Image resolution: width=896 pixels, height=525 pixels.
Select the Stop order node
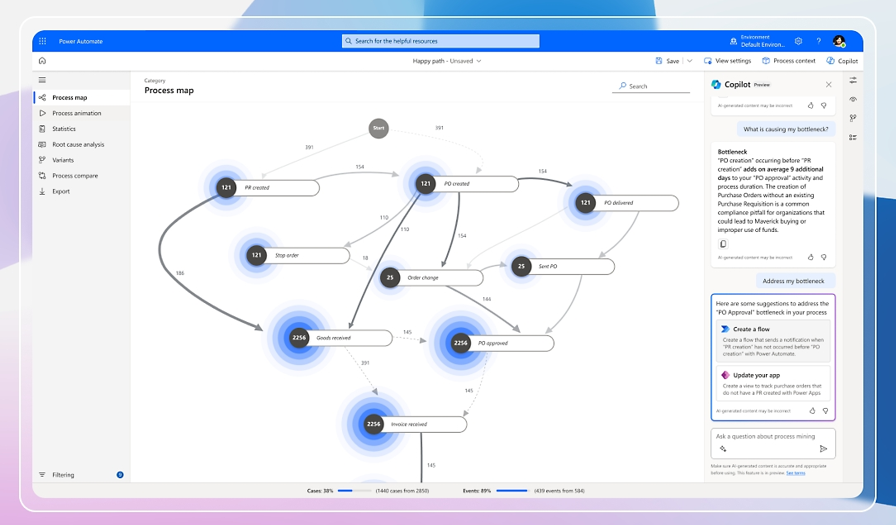click(298, 255)
